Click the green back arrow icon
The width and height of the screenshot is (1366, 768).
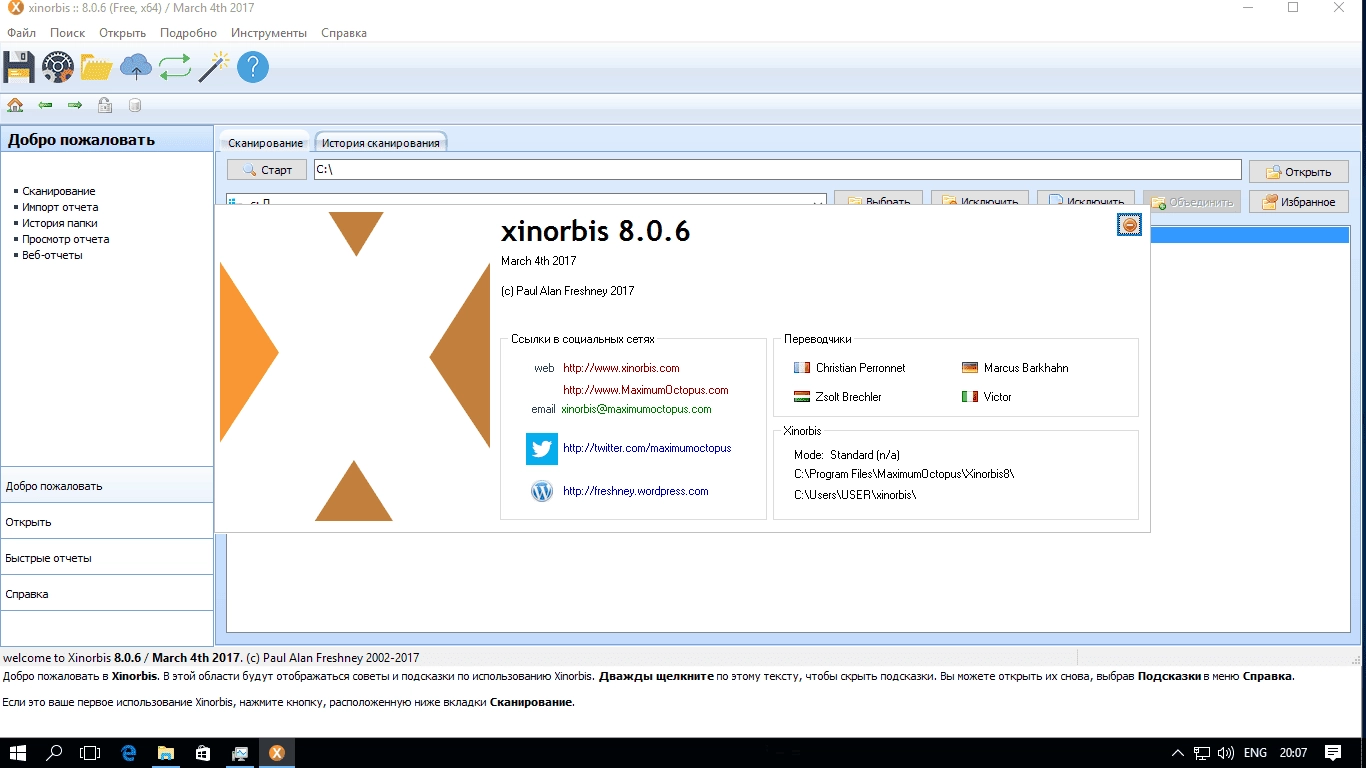tap(45, 105)
